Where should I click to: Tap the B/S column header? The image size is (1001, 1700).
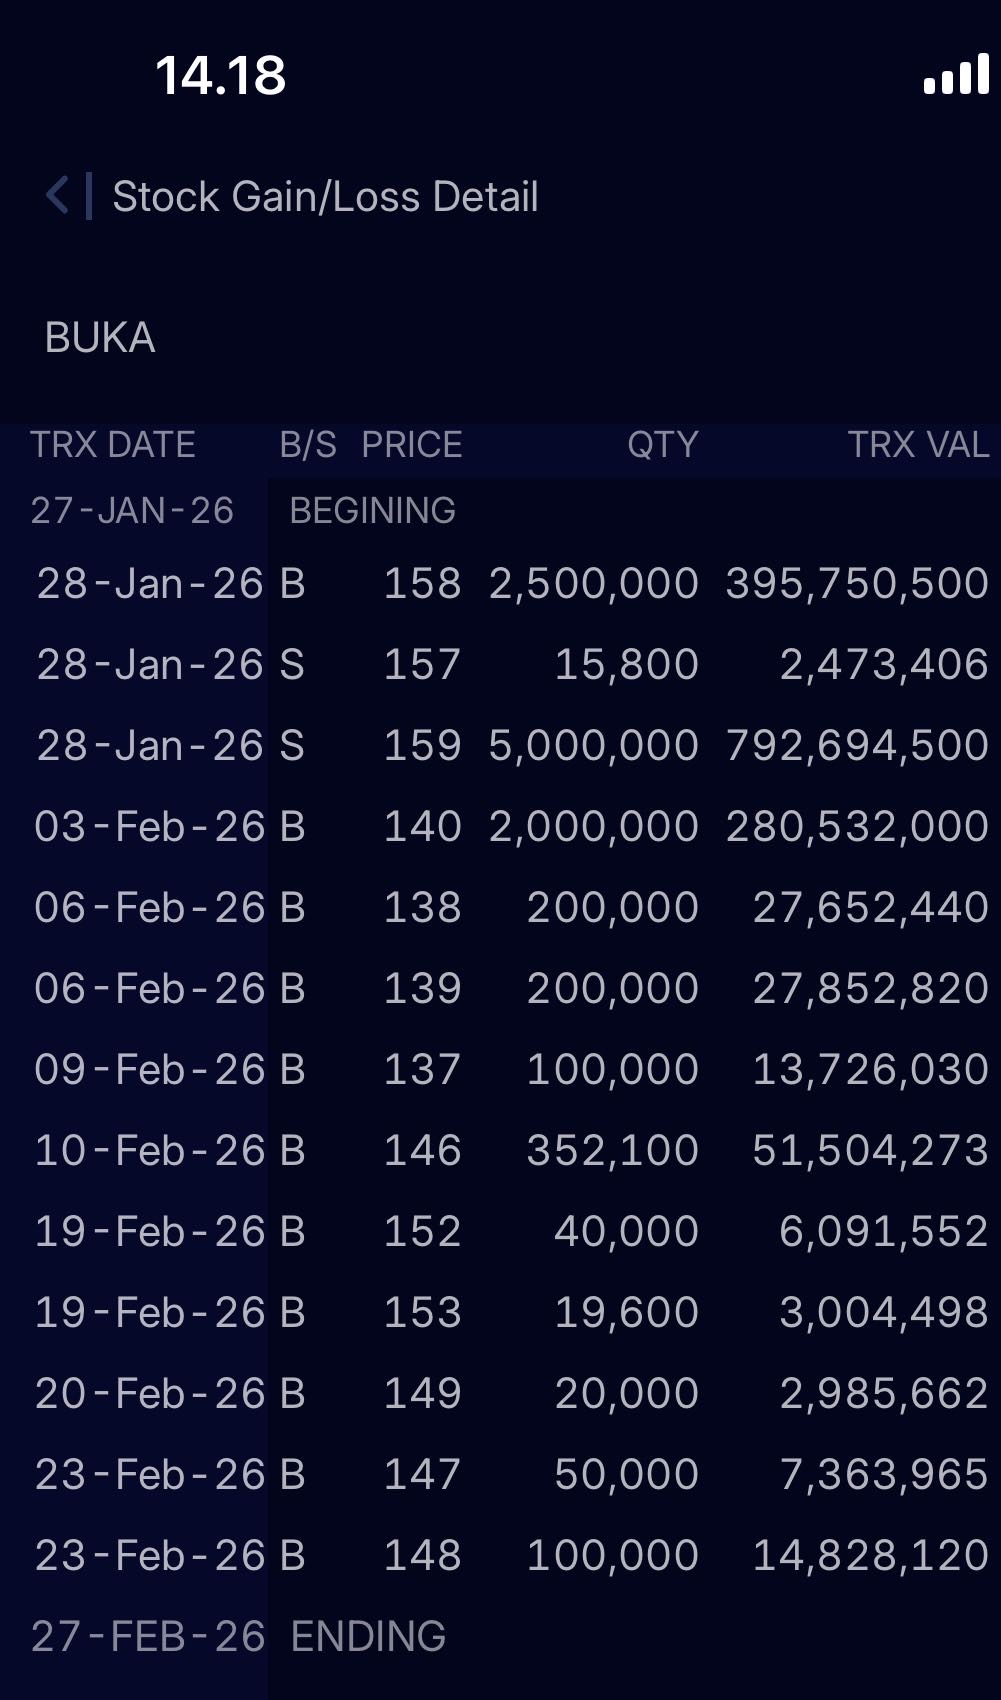307,445
